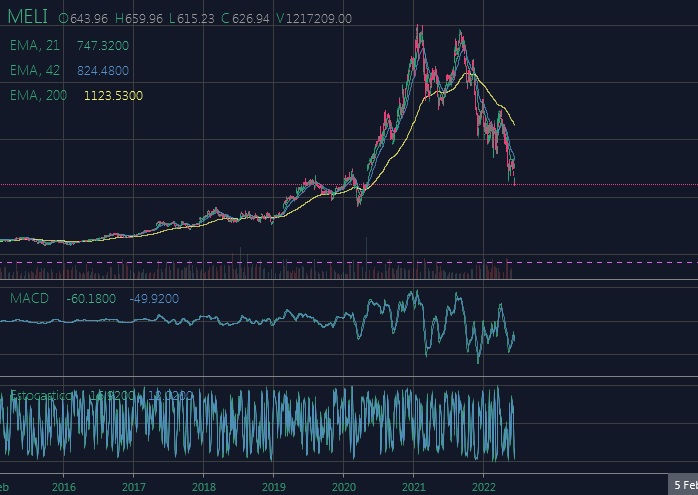The height and width of the screenshot is (495, 698).
Task: Click the EMA 21 value 747.3200
Action: pyautogui.click(x=102, y=45)
